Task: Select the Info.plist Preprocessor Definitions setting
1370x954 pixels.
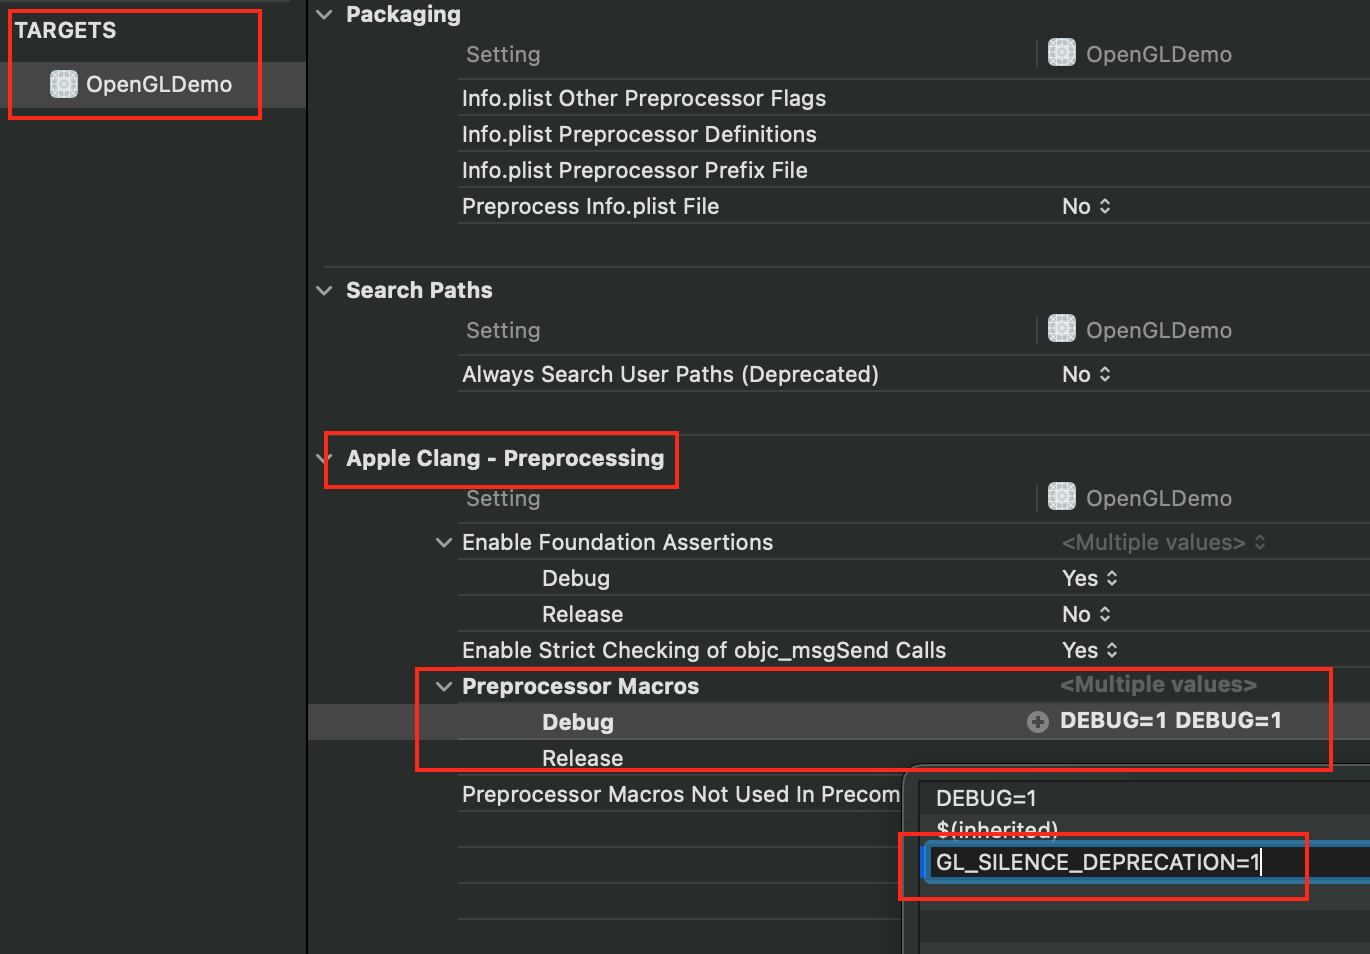Action: coord(639,135)
